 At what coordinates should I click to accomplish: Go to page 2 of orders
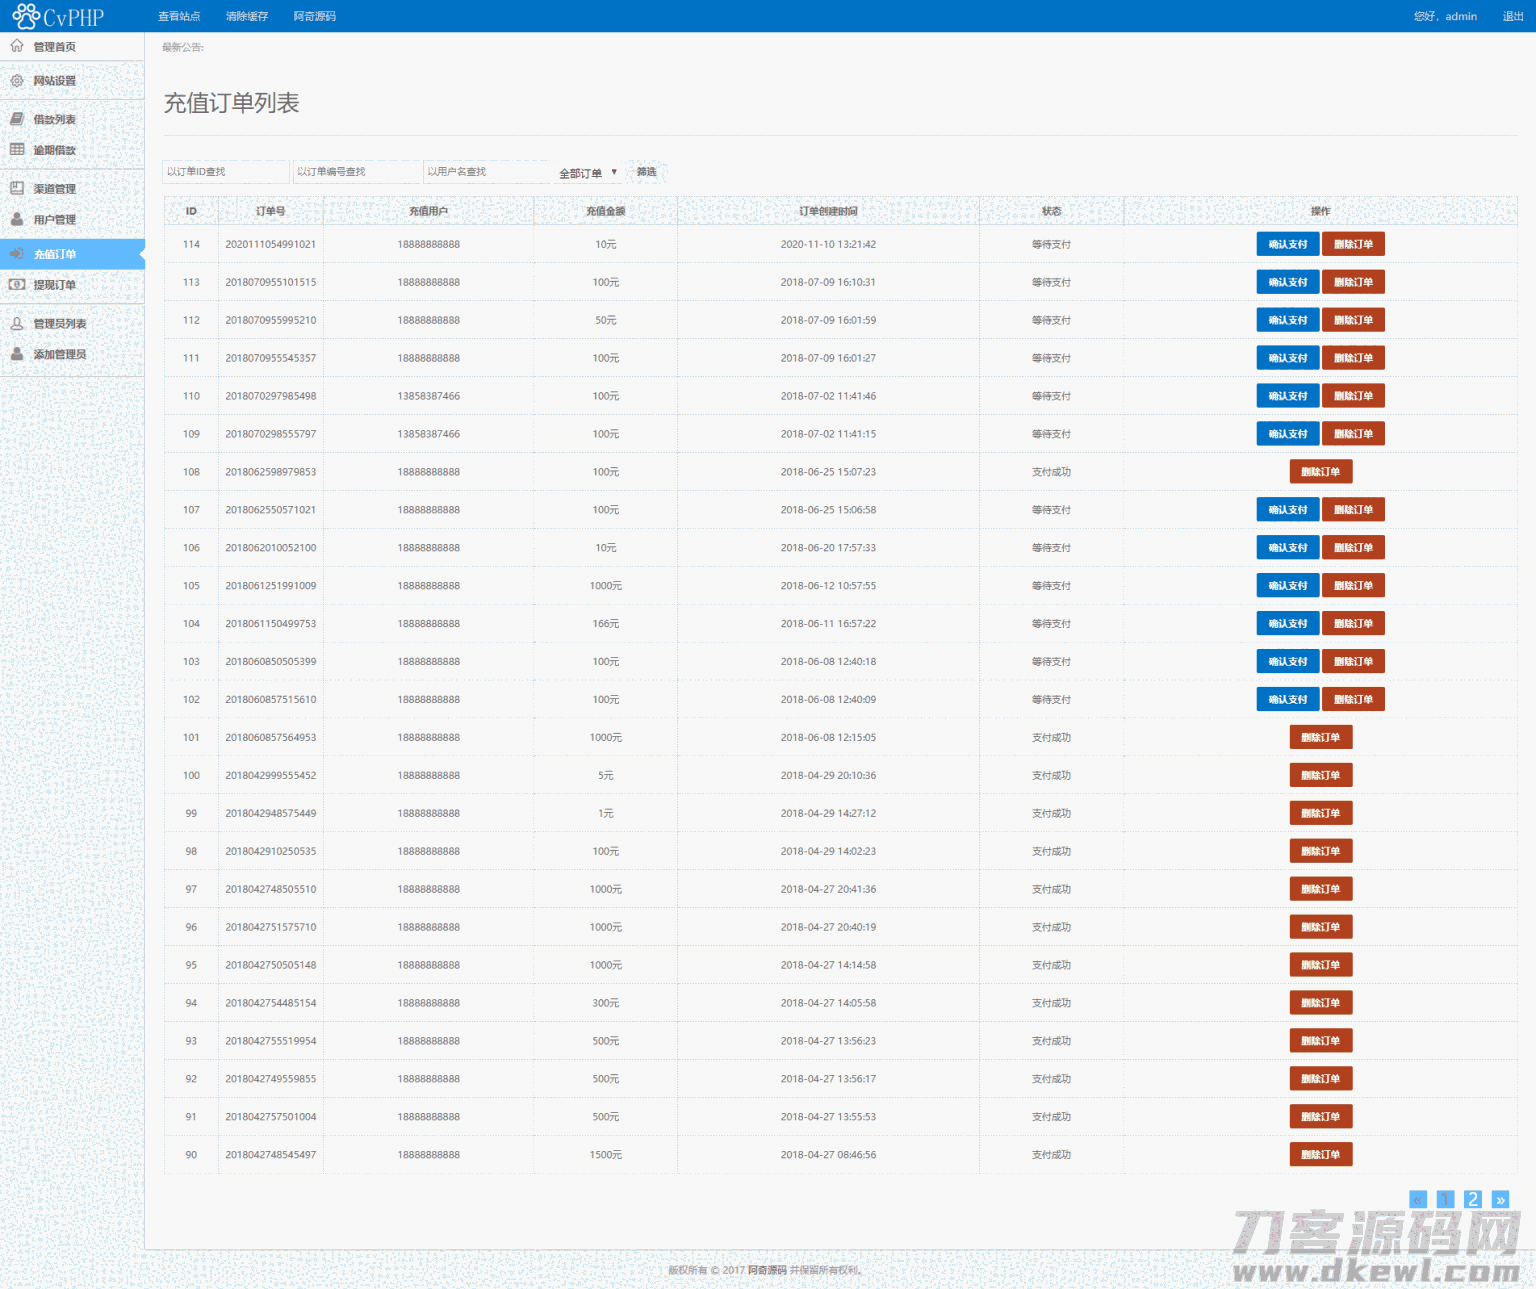point(1472,1199)
